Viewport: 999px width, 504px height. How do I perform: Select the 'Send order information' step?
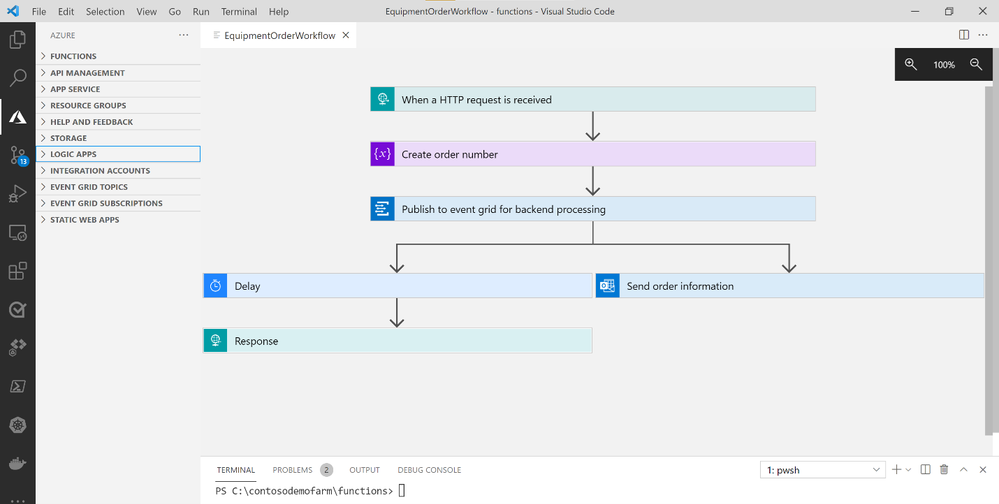[790, 286]
